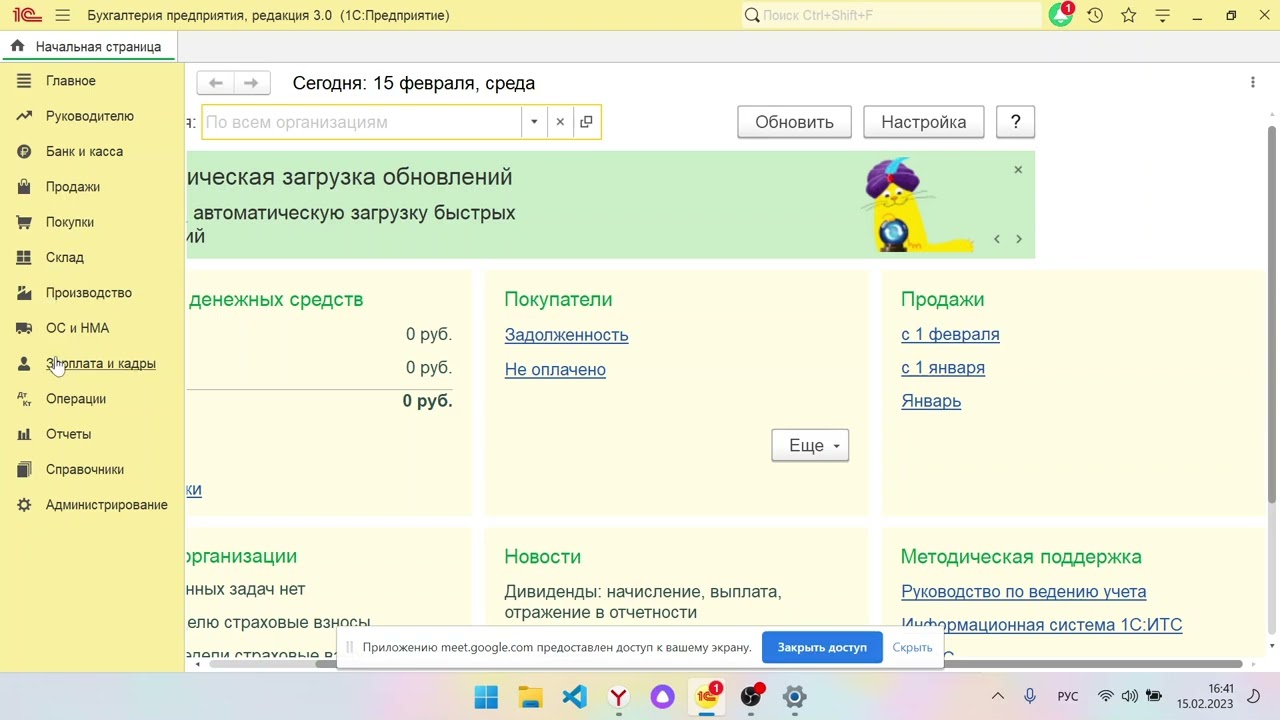
Task: Click the home icon on Начальная страница tab
Action: [x=17, y=46]
